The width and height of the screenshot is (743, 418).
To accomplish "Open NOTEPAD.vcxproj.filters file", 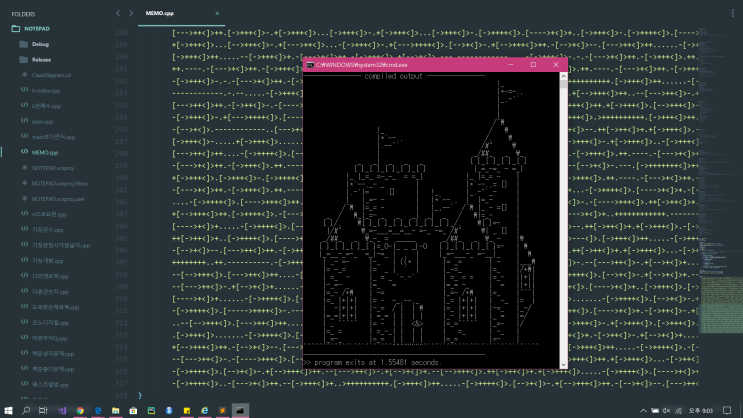I will [60, 183].
